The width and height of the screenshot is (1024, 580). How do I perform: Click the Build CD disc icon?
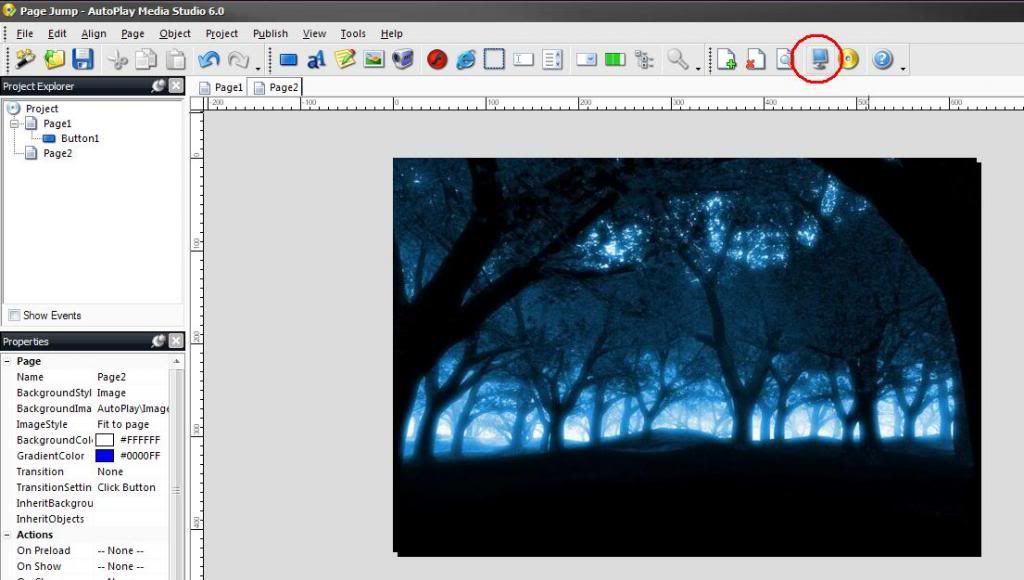[849, 60]
